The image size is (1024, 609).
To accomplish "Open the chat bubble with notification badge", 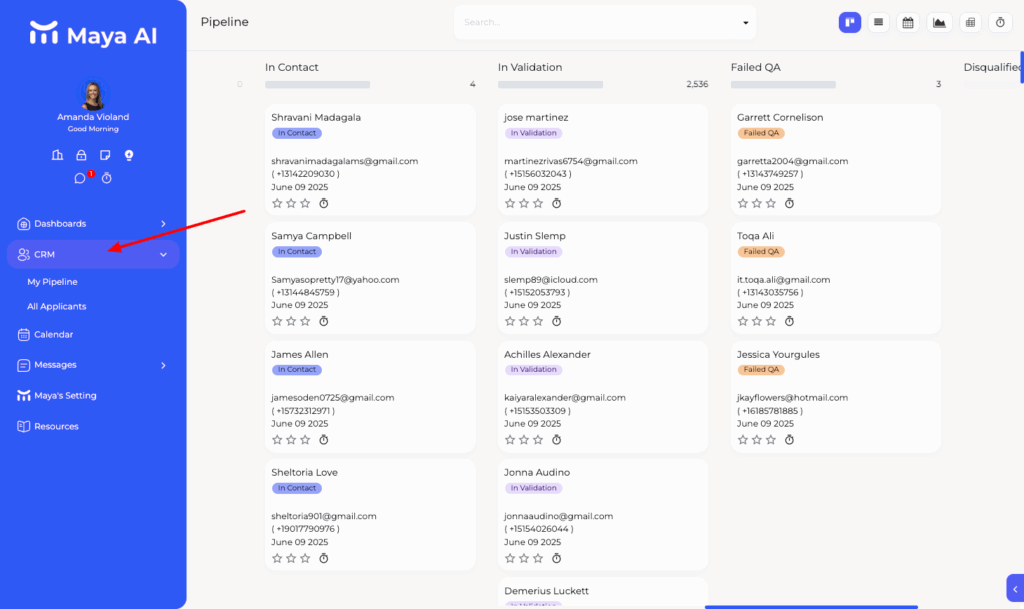I will [80, 178].
